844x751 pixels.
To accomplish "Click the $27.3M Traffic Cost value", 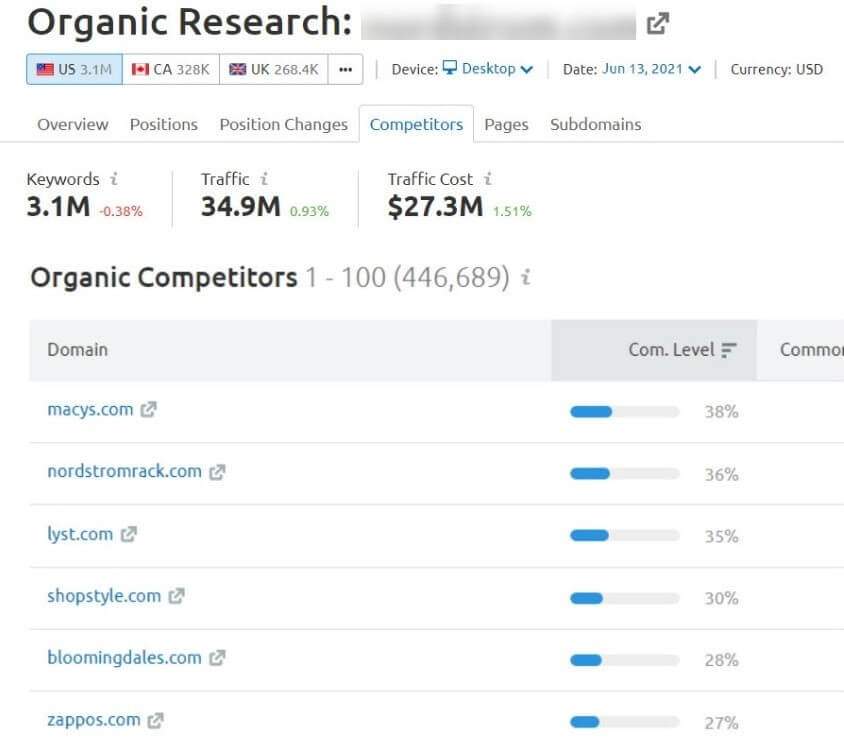I will (435, 207).
